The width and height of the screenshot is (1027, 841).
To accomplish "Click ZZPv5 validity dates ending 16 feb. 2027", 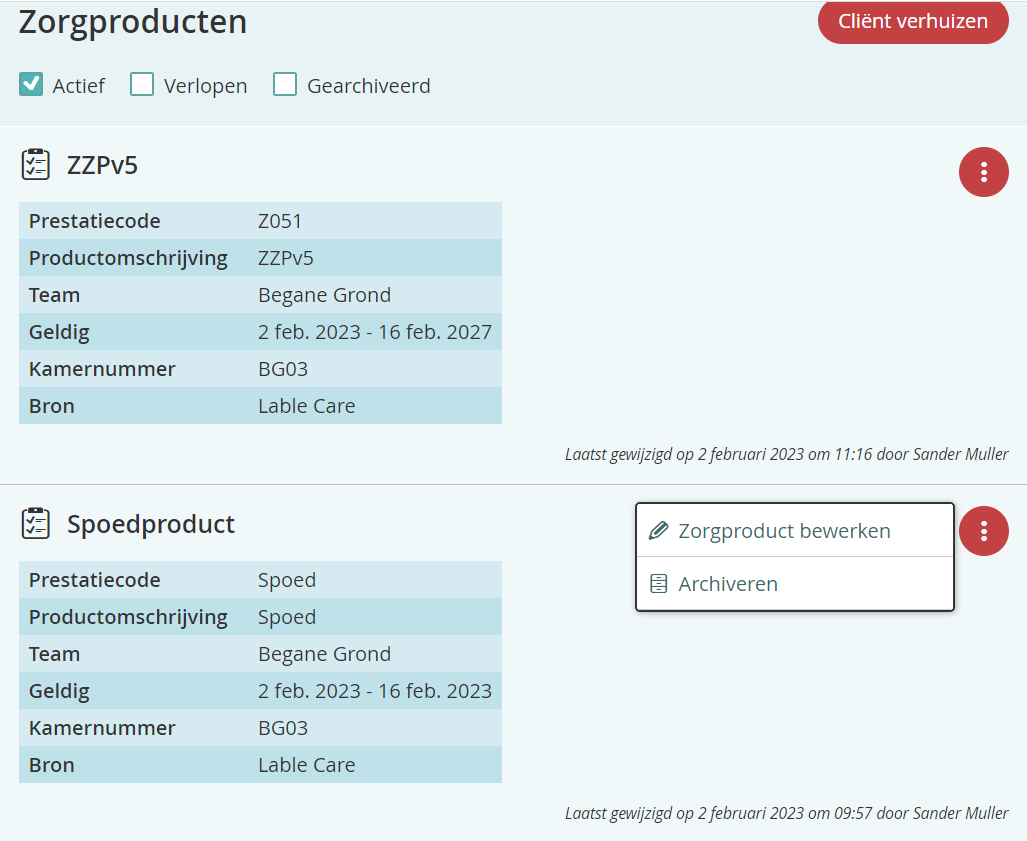I will [375, 332].
